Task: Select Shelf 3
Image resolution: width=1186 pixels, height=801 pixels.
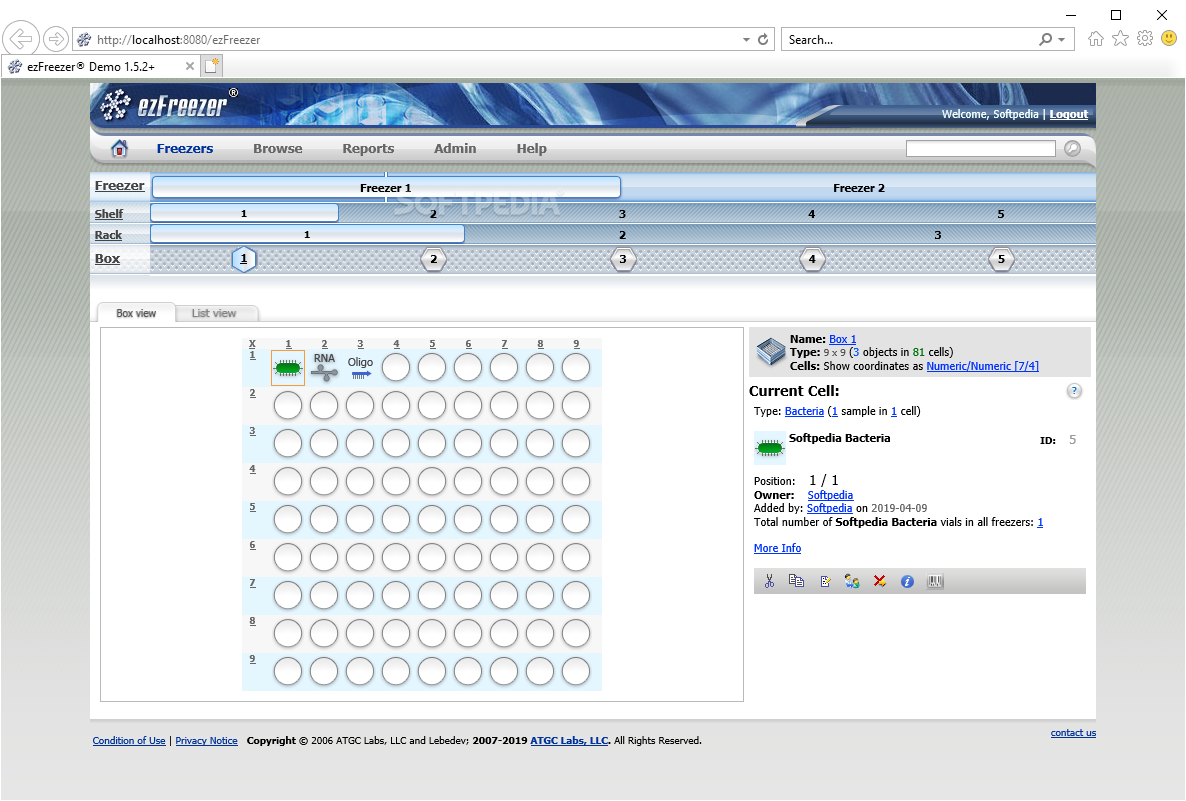Action: pos(622,214)
